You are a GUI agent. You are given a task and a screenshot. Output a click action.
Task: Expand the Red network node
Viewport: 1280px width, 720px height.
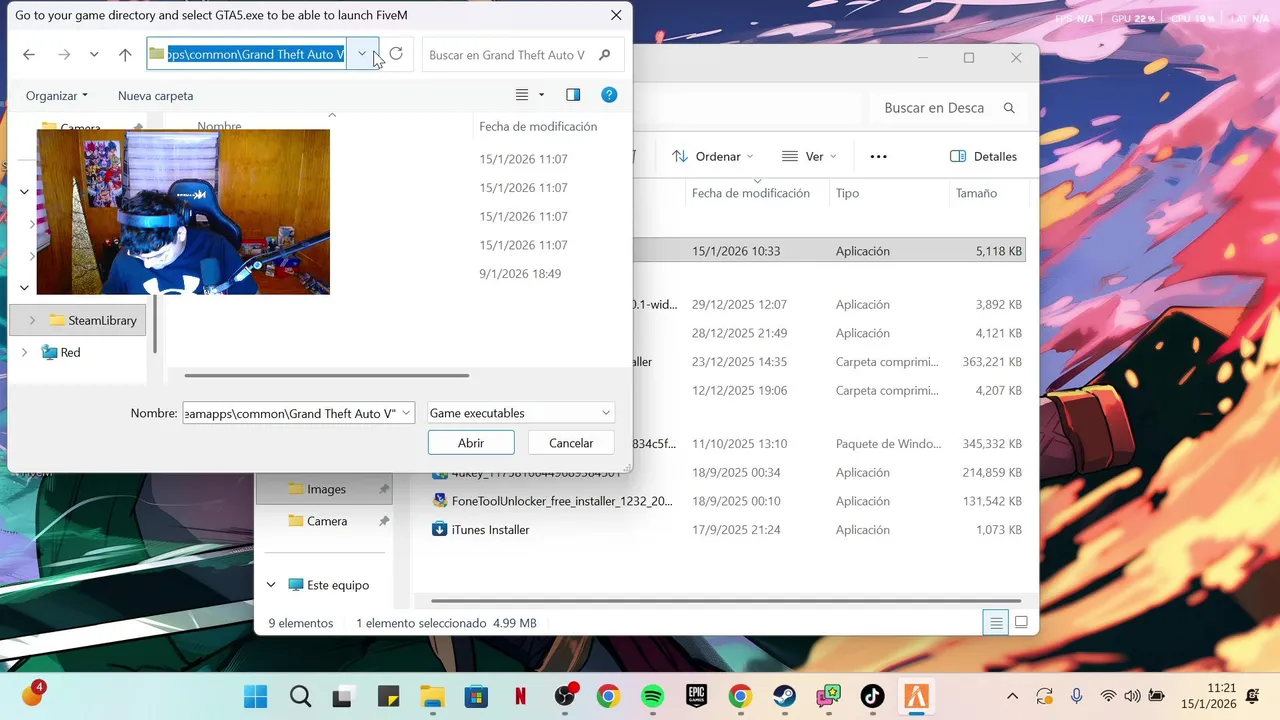click(24, 353)
